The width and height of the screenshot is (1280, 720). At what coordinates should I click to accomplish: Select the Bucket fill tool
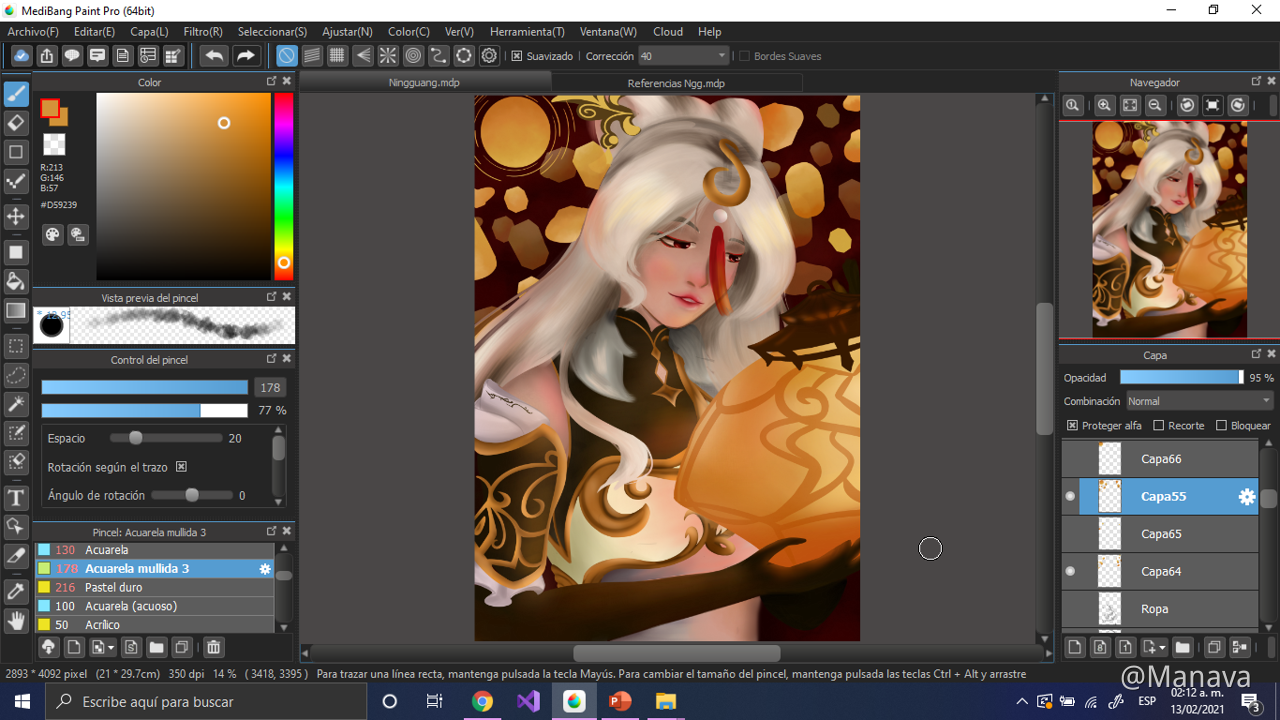[x=16, y=281]
